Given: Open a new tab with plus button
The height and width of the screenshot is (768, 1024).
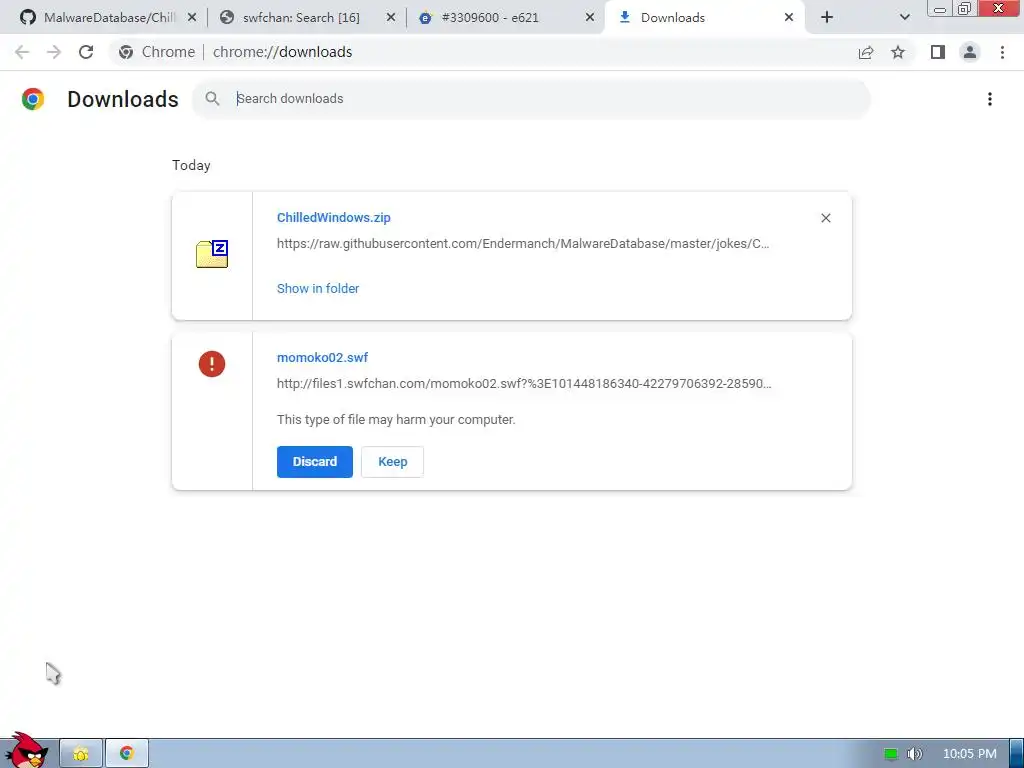Looking at the screenshot, I should (x=827, y=18).
